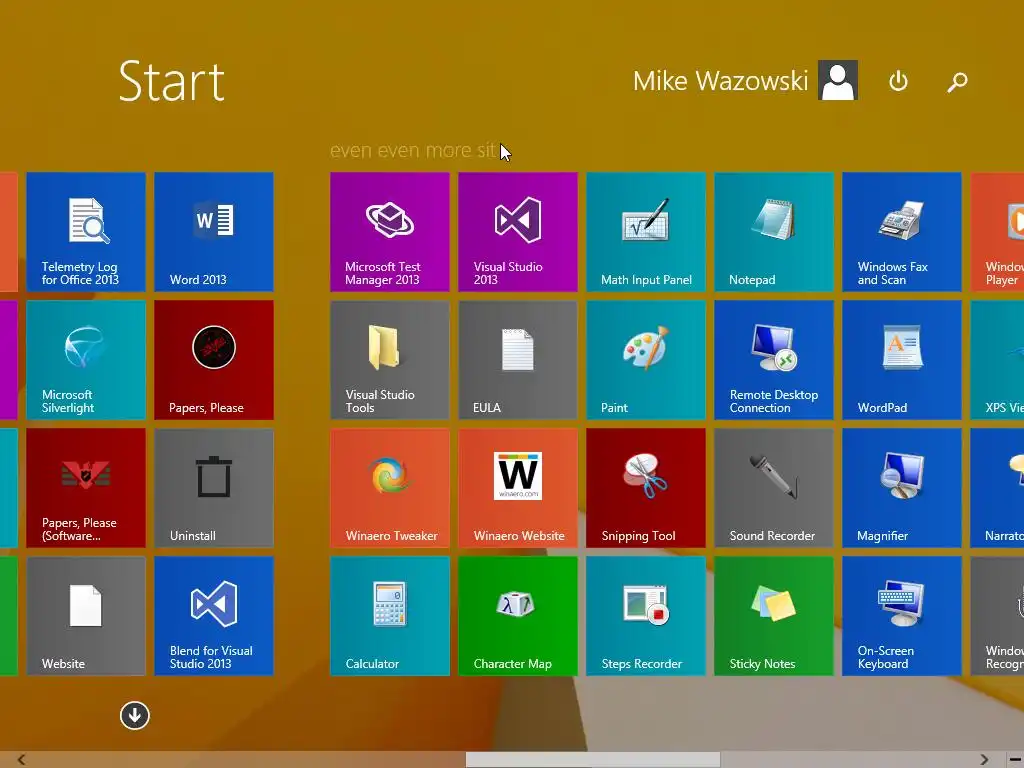The height and width of the screenshot is (768, 1024).
Task: Open Steps Recorder tile
Action: point(646,616)
